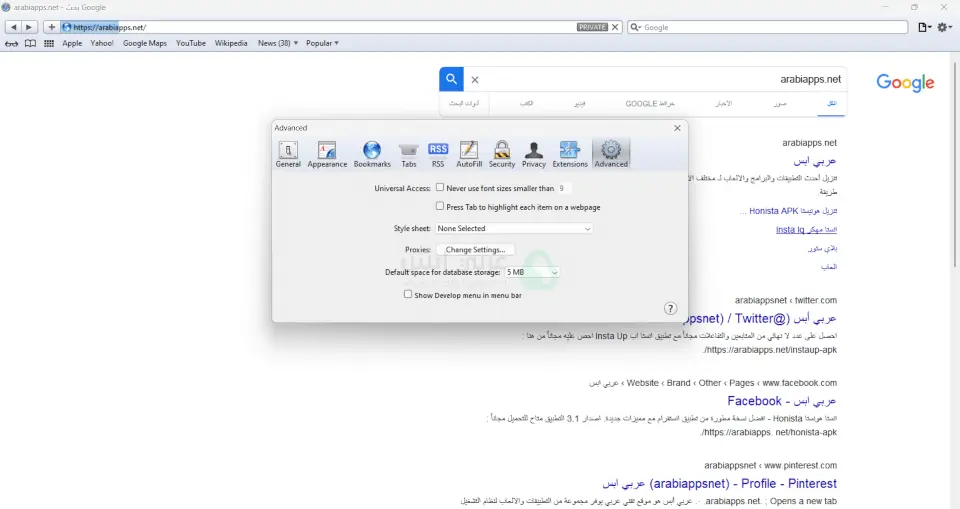This screenshot has height=509, width=960.
Task: Open the Insta Iq sublink
Action: (x=806, y=230)
